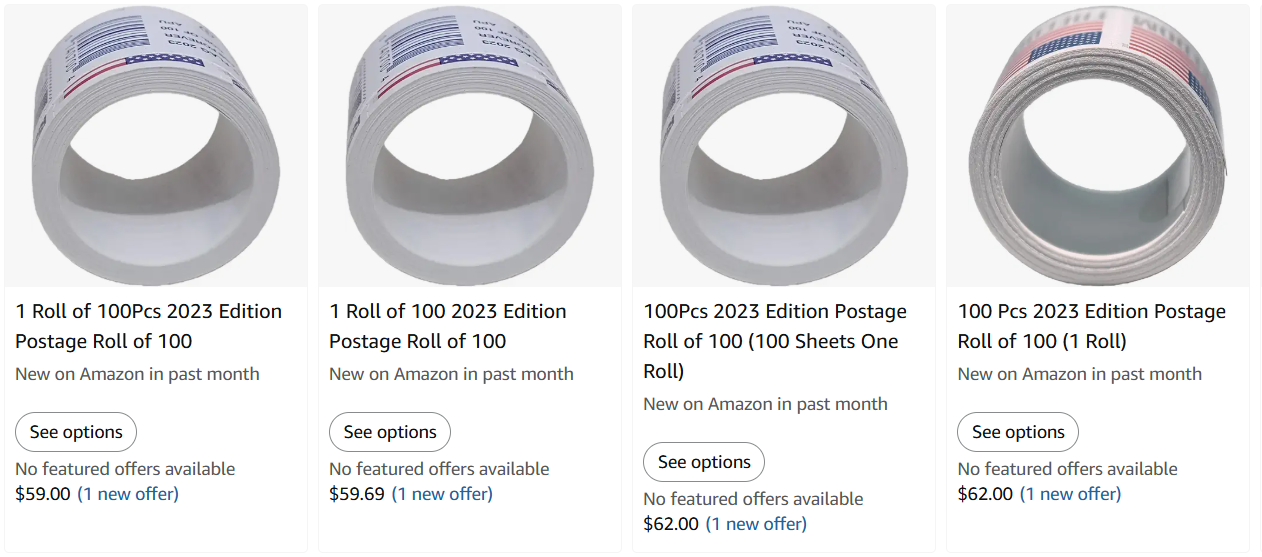Image resolution: width=1262 pixels, height=557 pixels.
Task: Click the $59.00 price
Action: (43, 494)
